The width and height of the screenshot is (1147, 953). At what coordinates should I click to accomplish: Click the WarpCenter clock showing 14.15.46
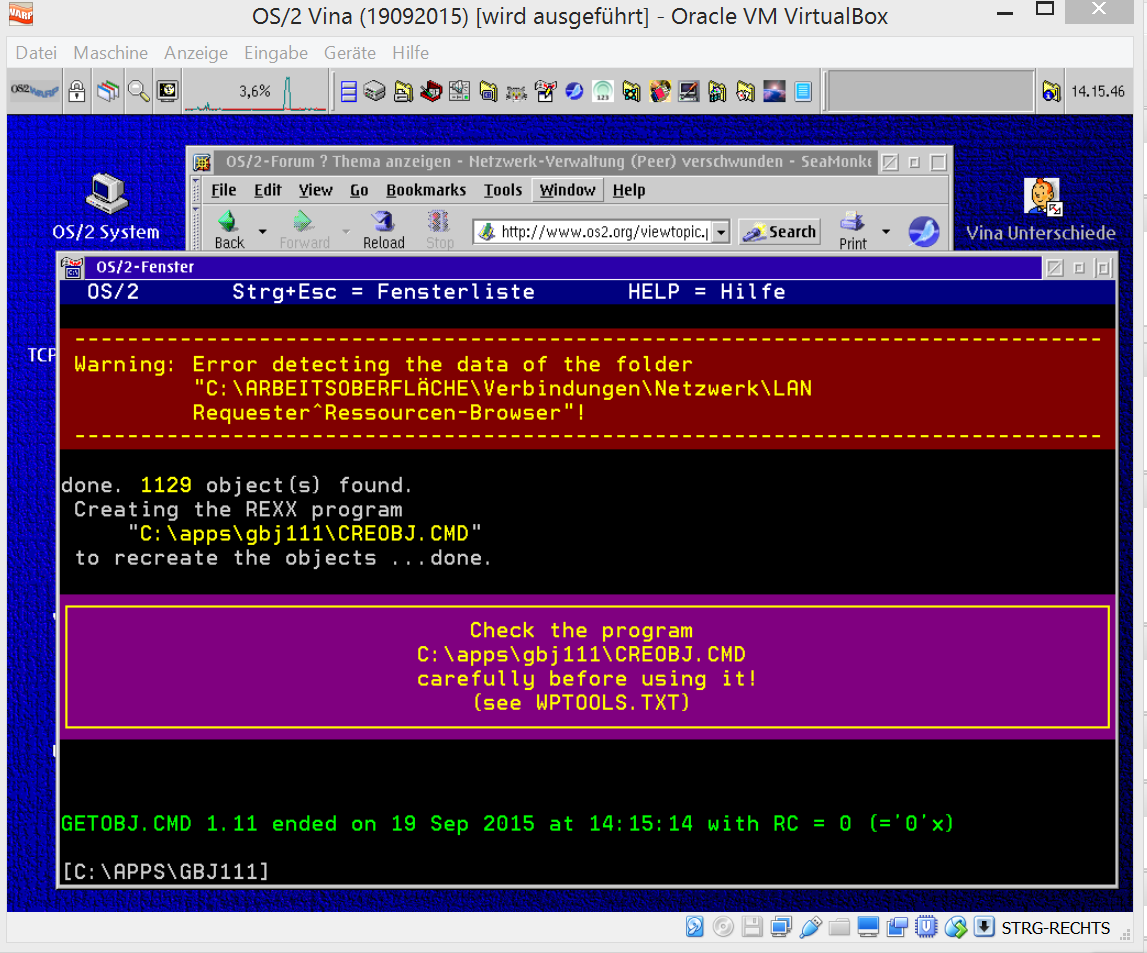[1098, 91]
